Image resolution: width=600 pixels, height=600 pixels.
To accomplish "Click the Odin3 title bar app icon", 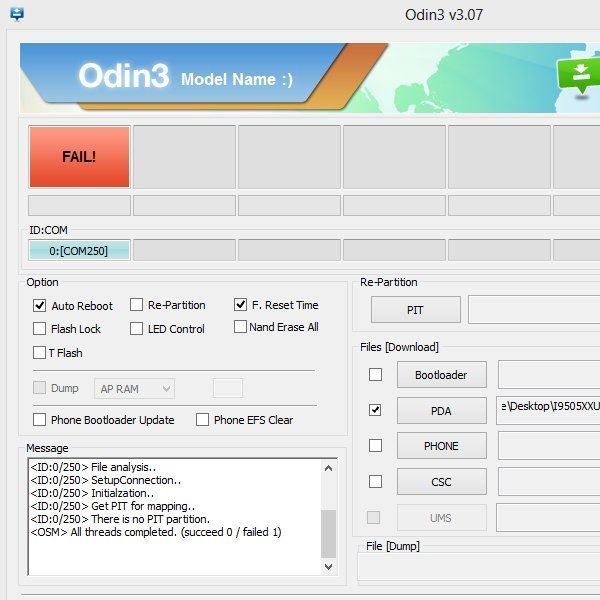I will coord(17,14).
